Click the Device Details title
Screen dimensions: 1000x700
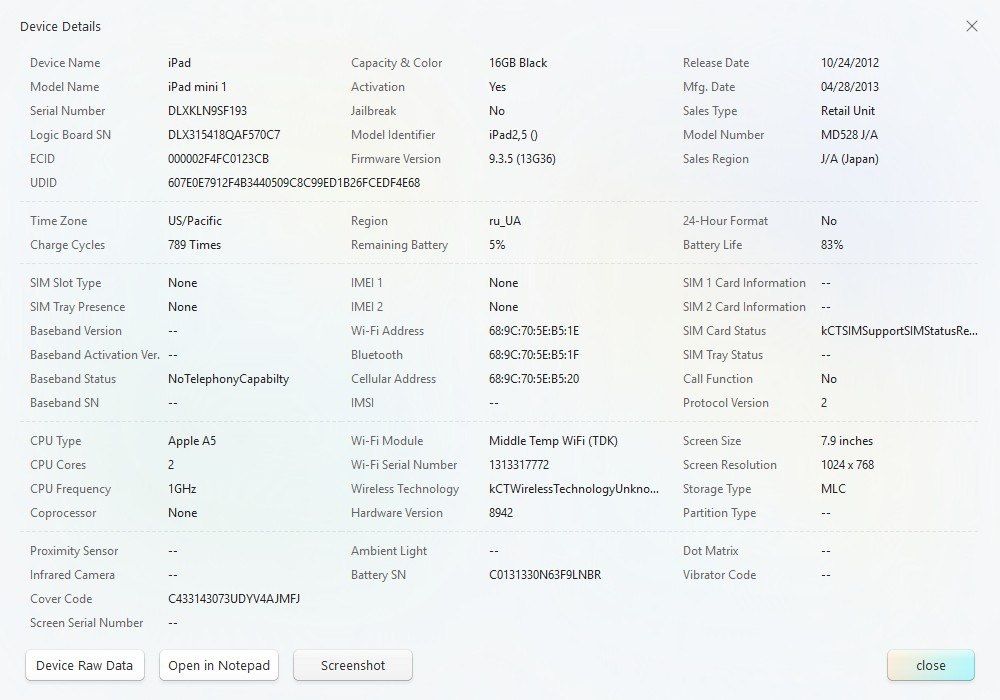click(x=61, y=27)
